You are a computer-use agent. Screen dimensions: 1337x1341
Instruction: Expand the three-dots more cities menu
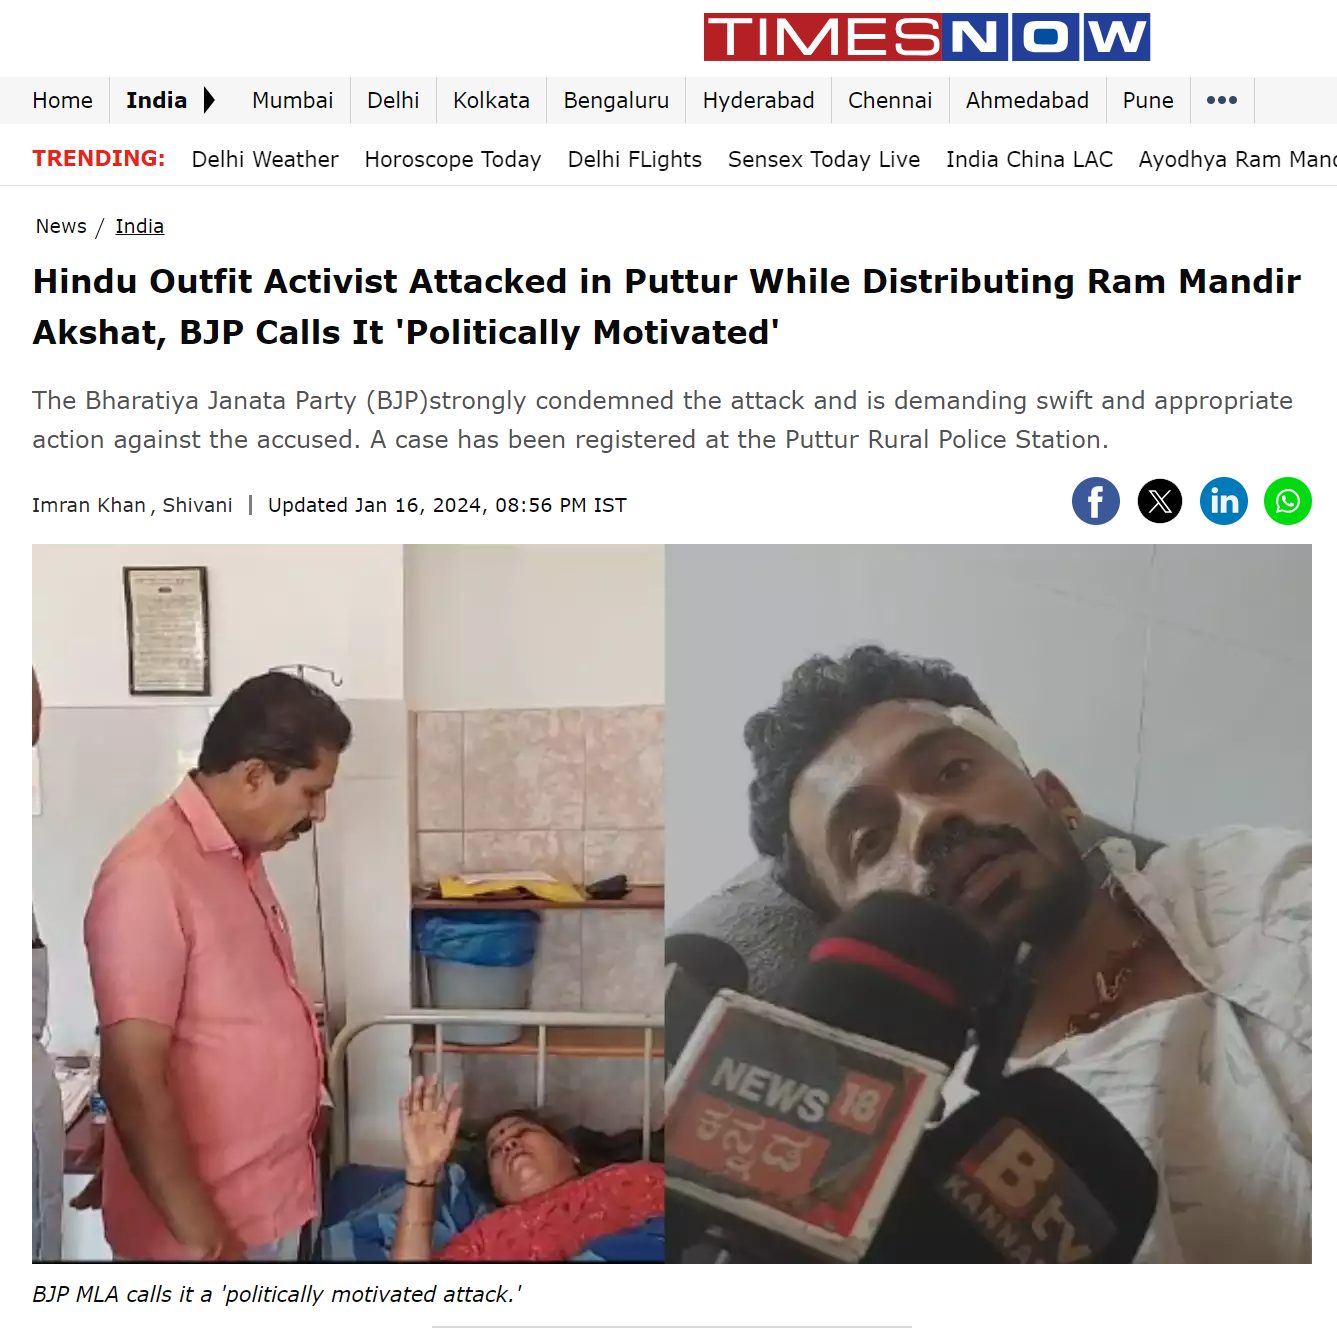pyautogui.click(x=1222, y=100)
